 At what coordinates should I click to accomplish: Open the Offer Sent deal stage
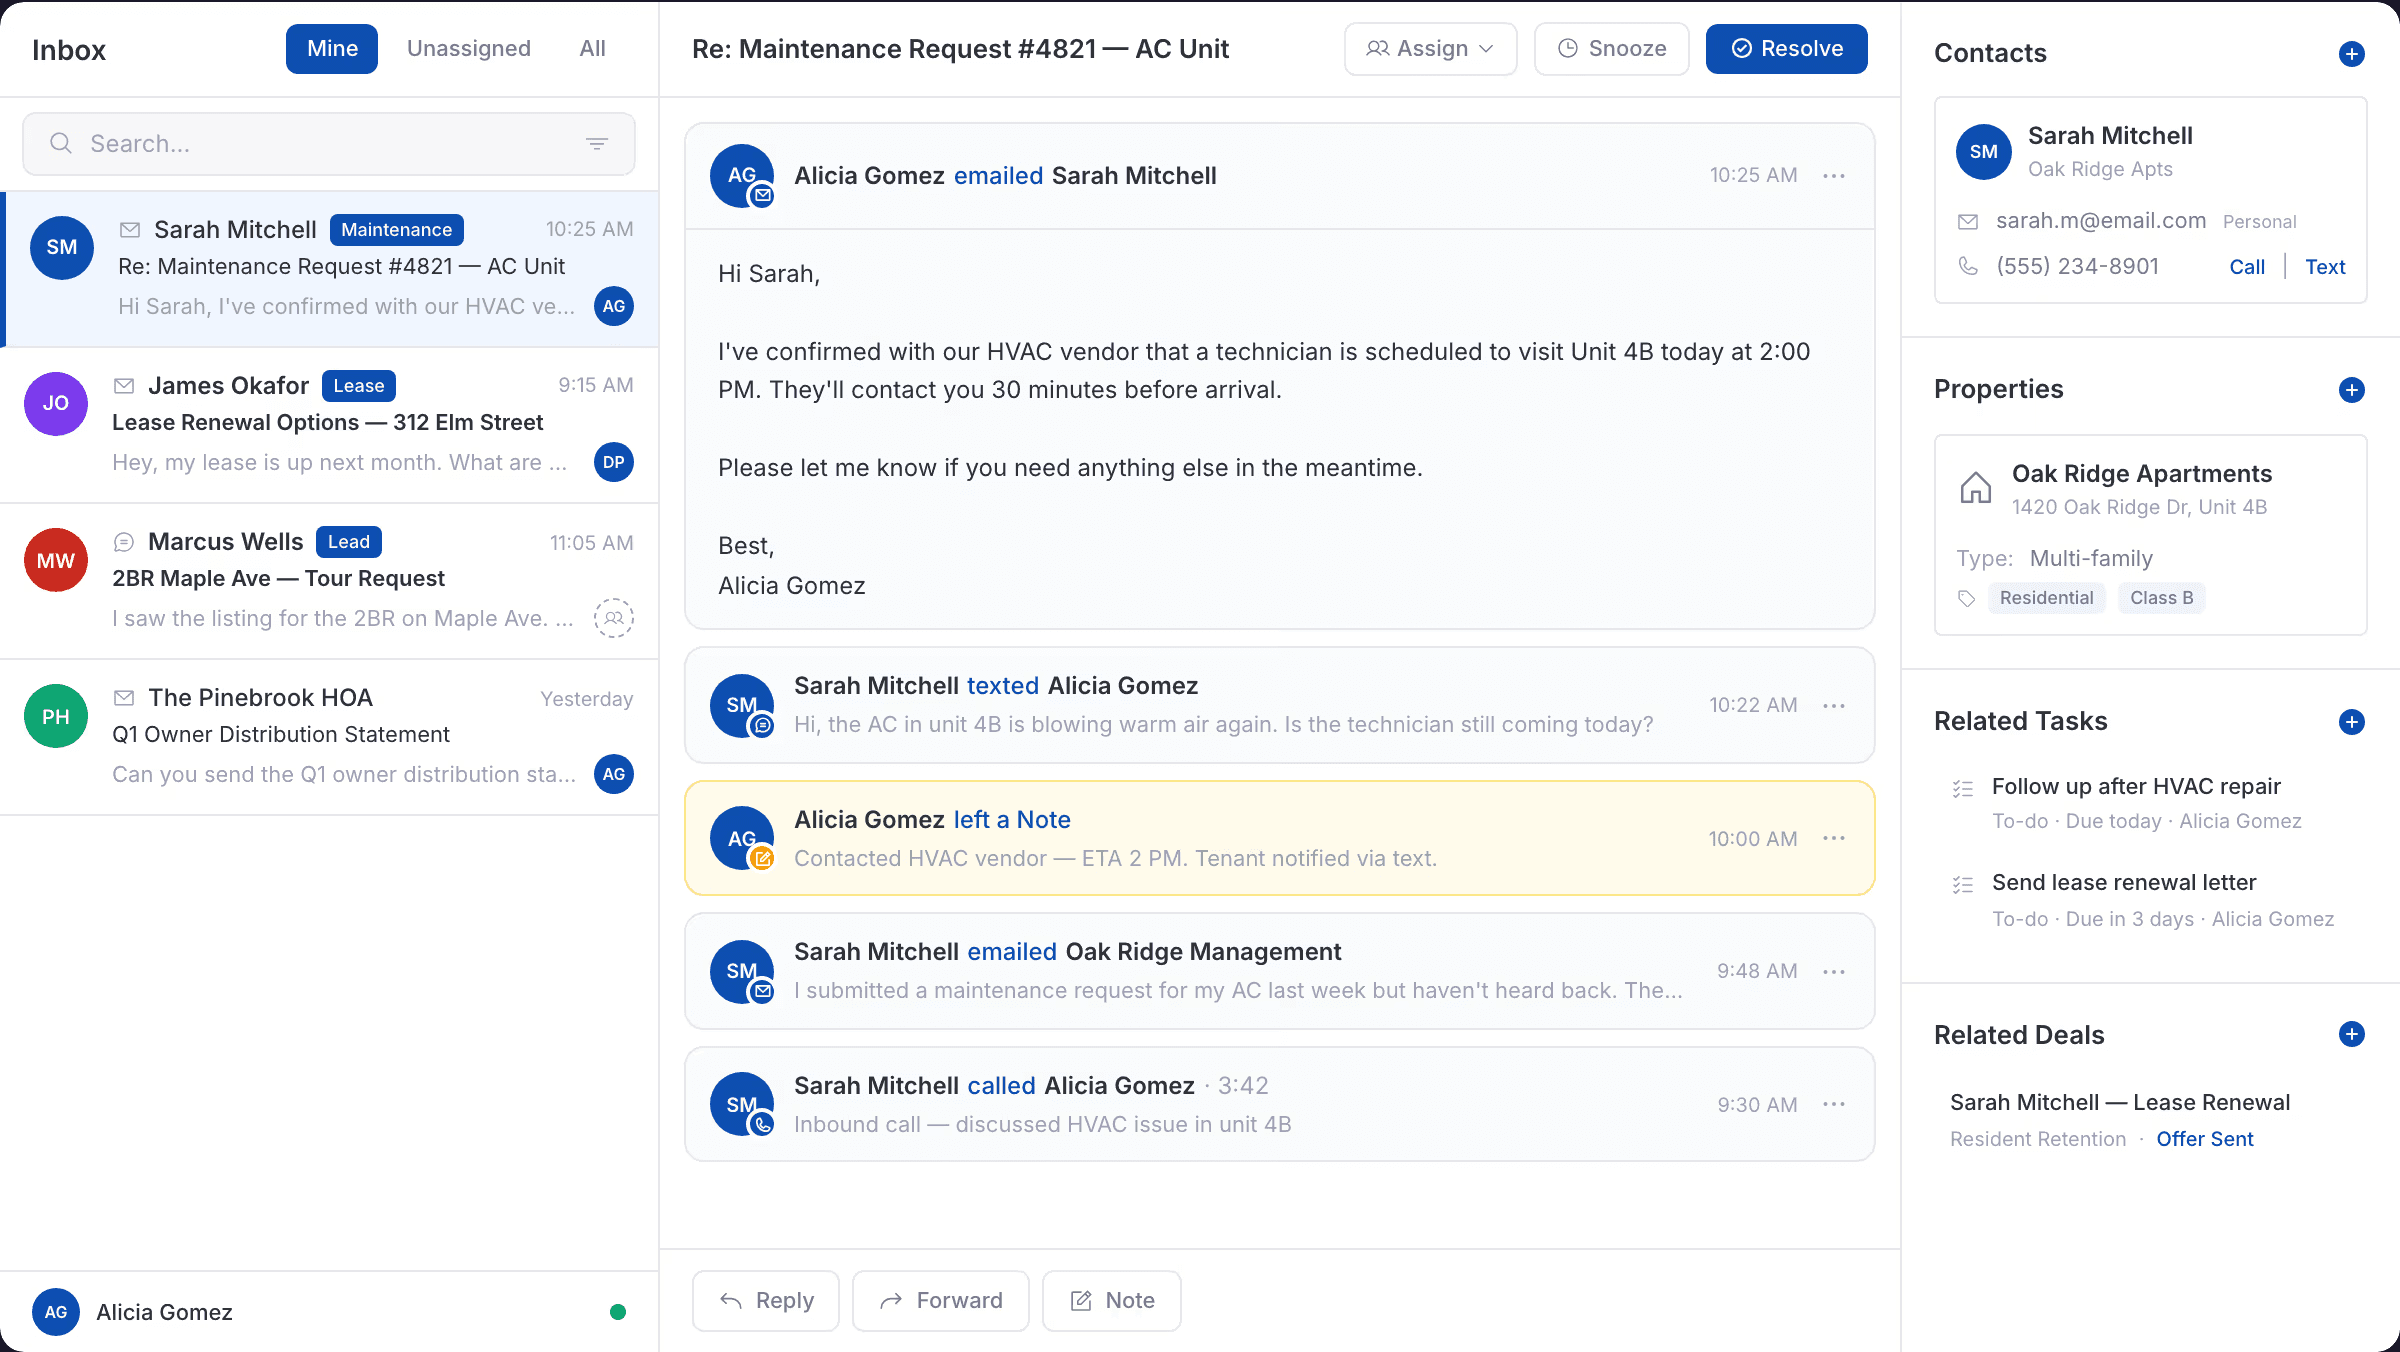[2205, 1139]
